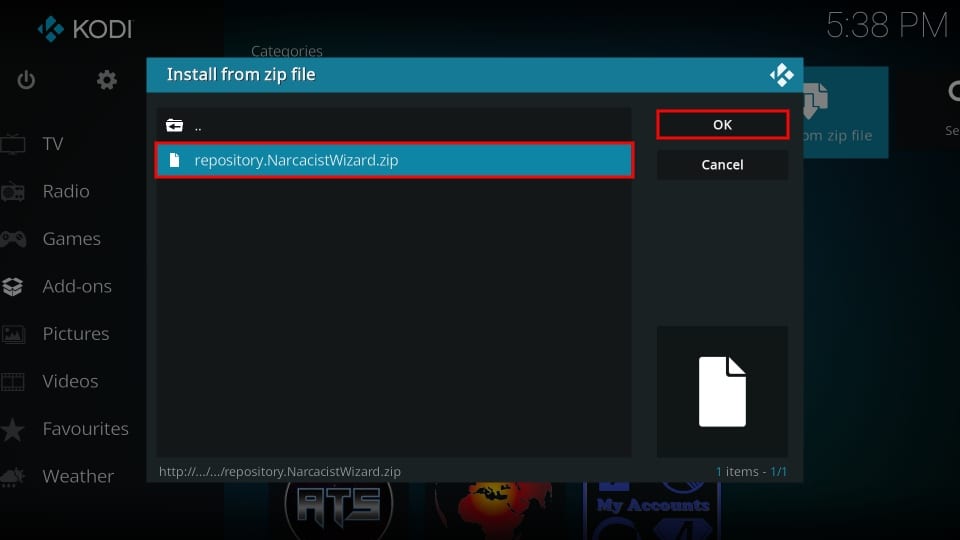Click the RTS add-on thumbnail

pos(339,509)
